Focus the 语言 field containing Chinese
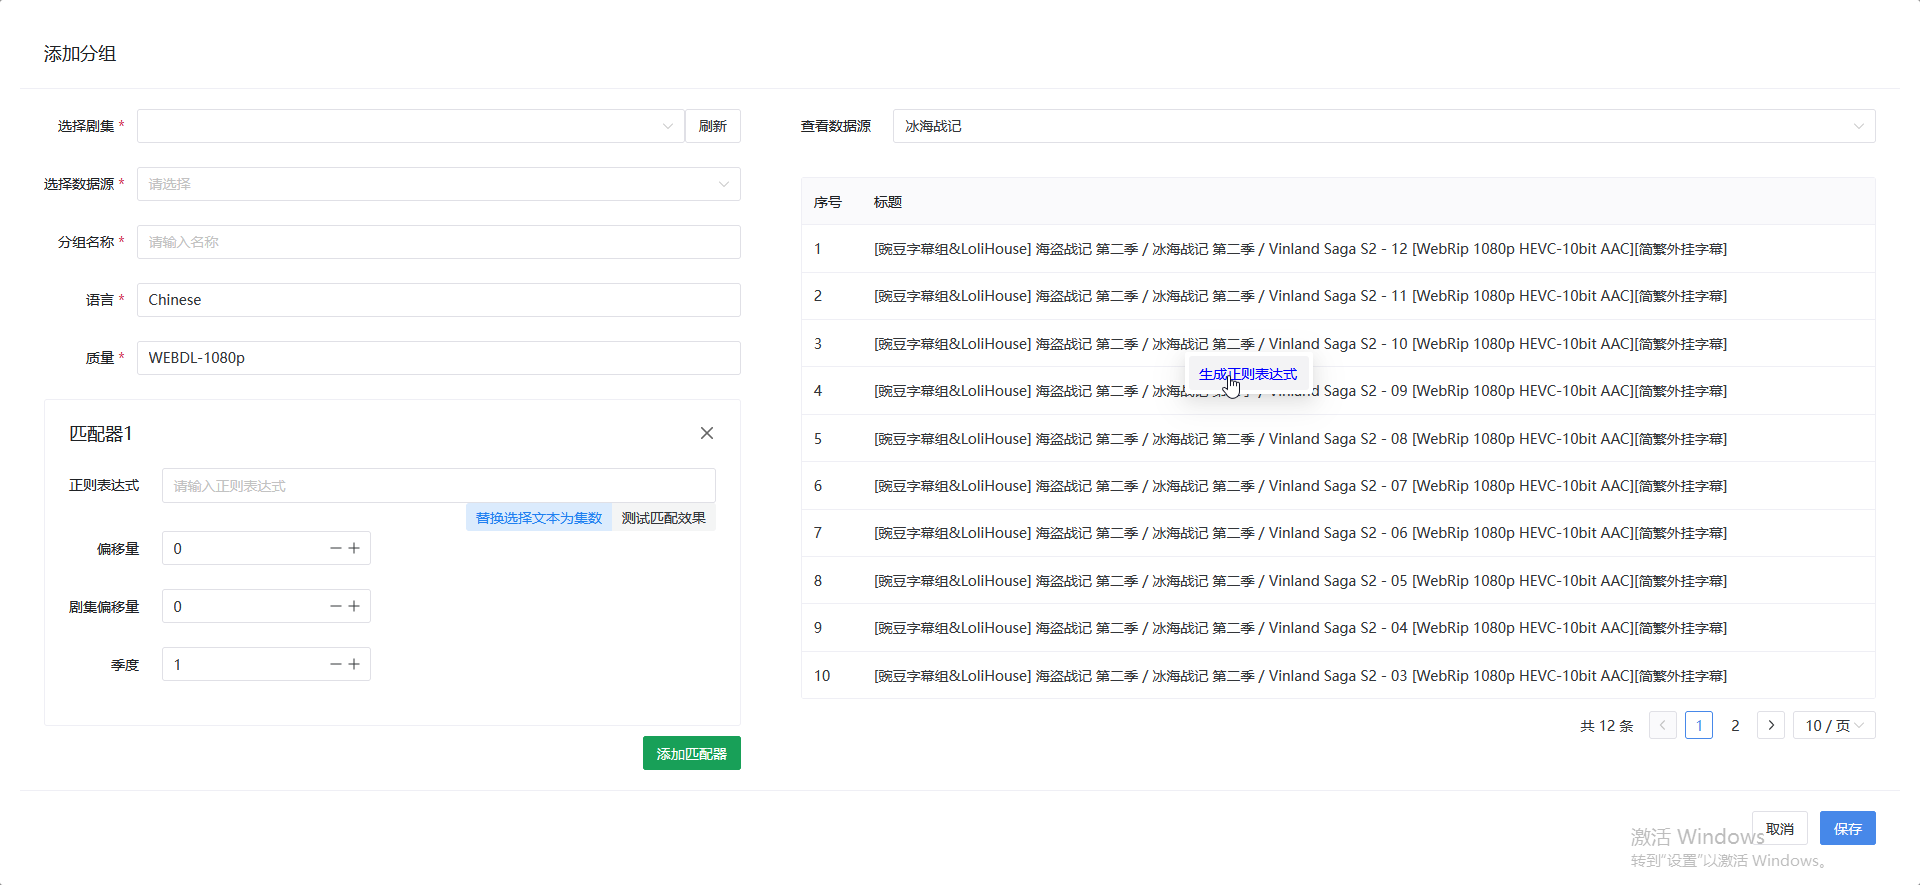1920x885 pixels. pos(439,300)
